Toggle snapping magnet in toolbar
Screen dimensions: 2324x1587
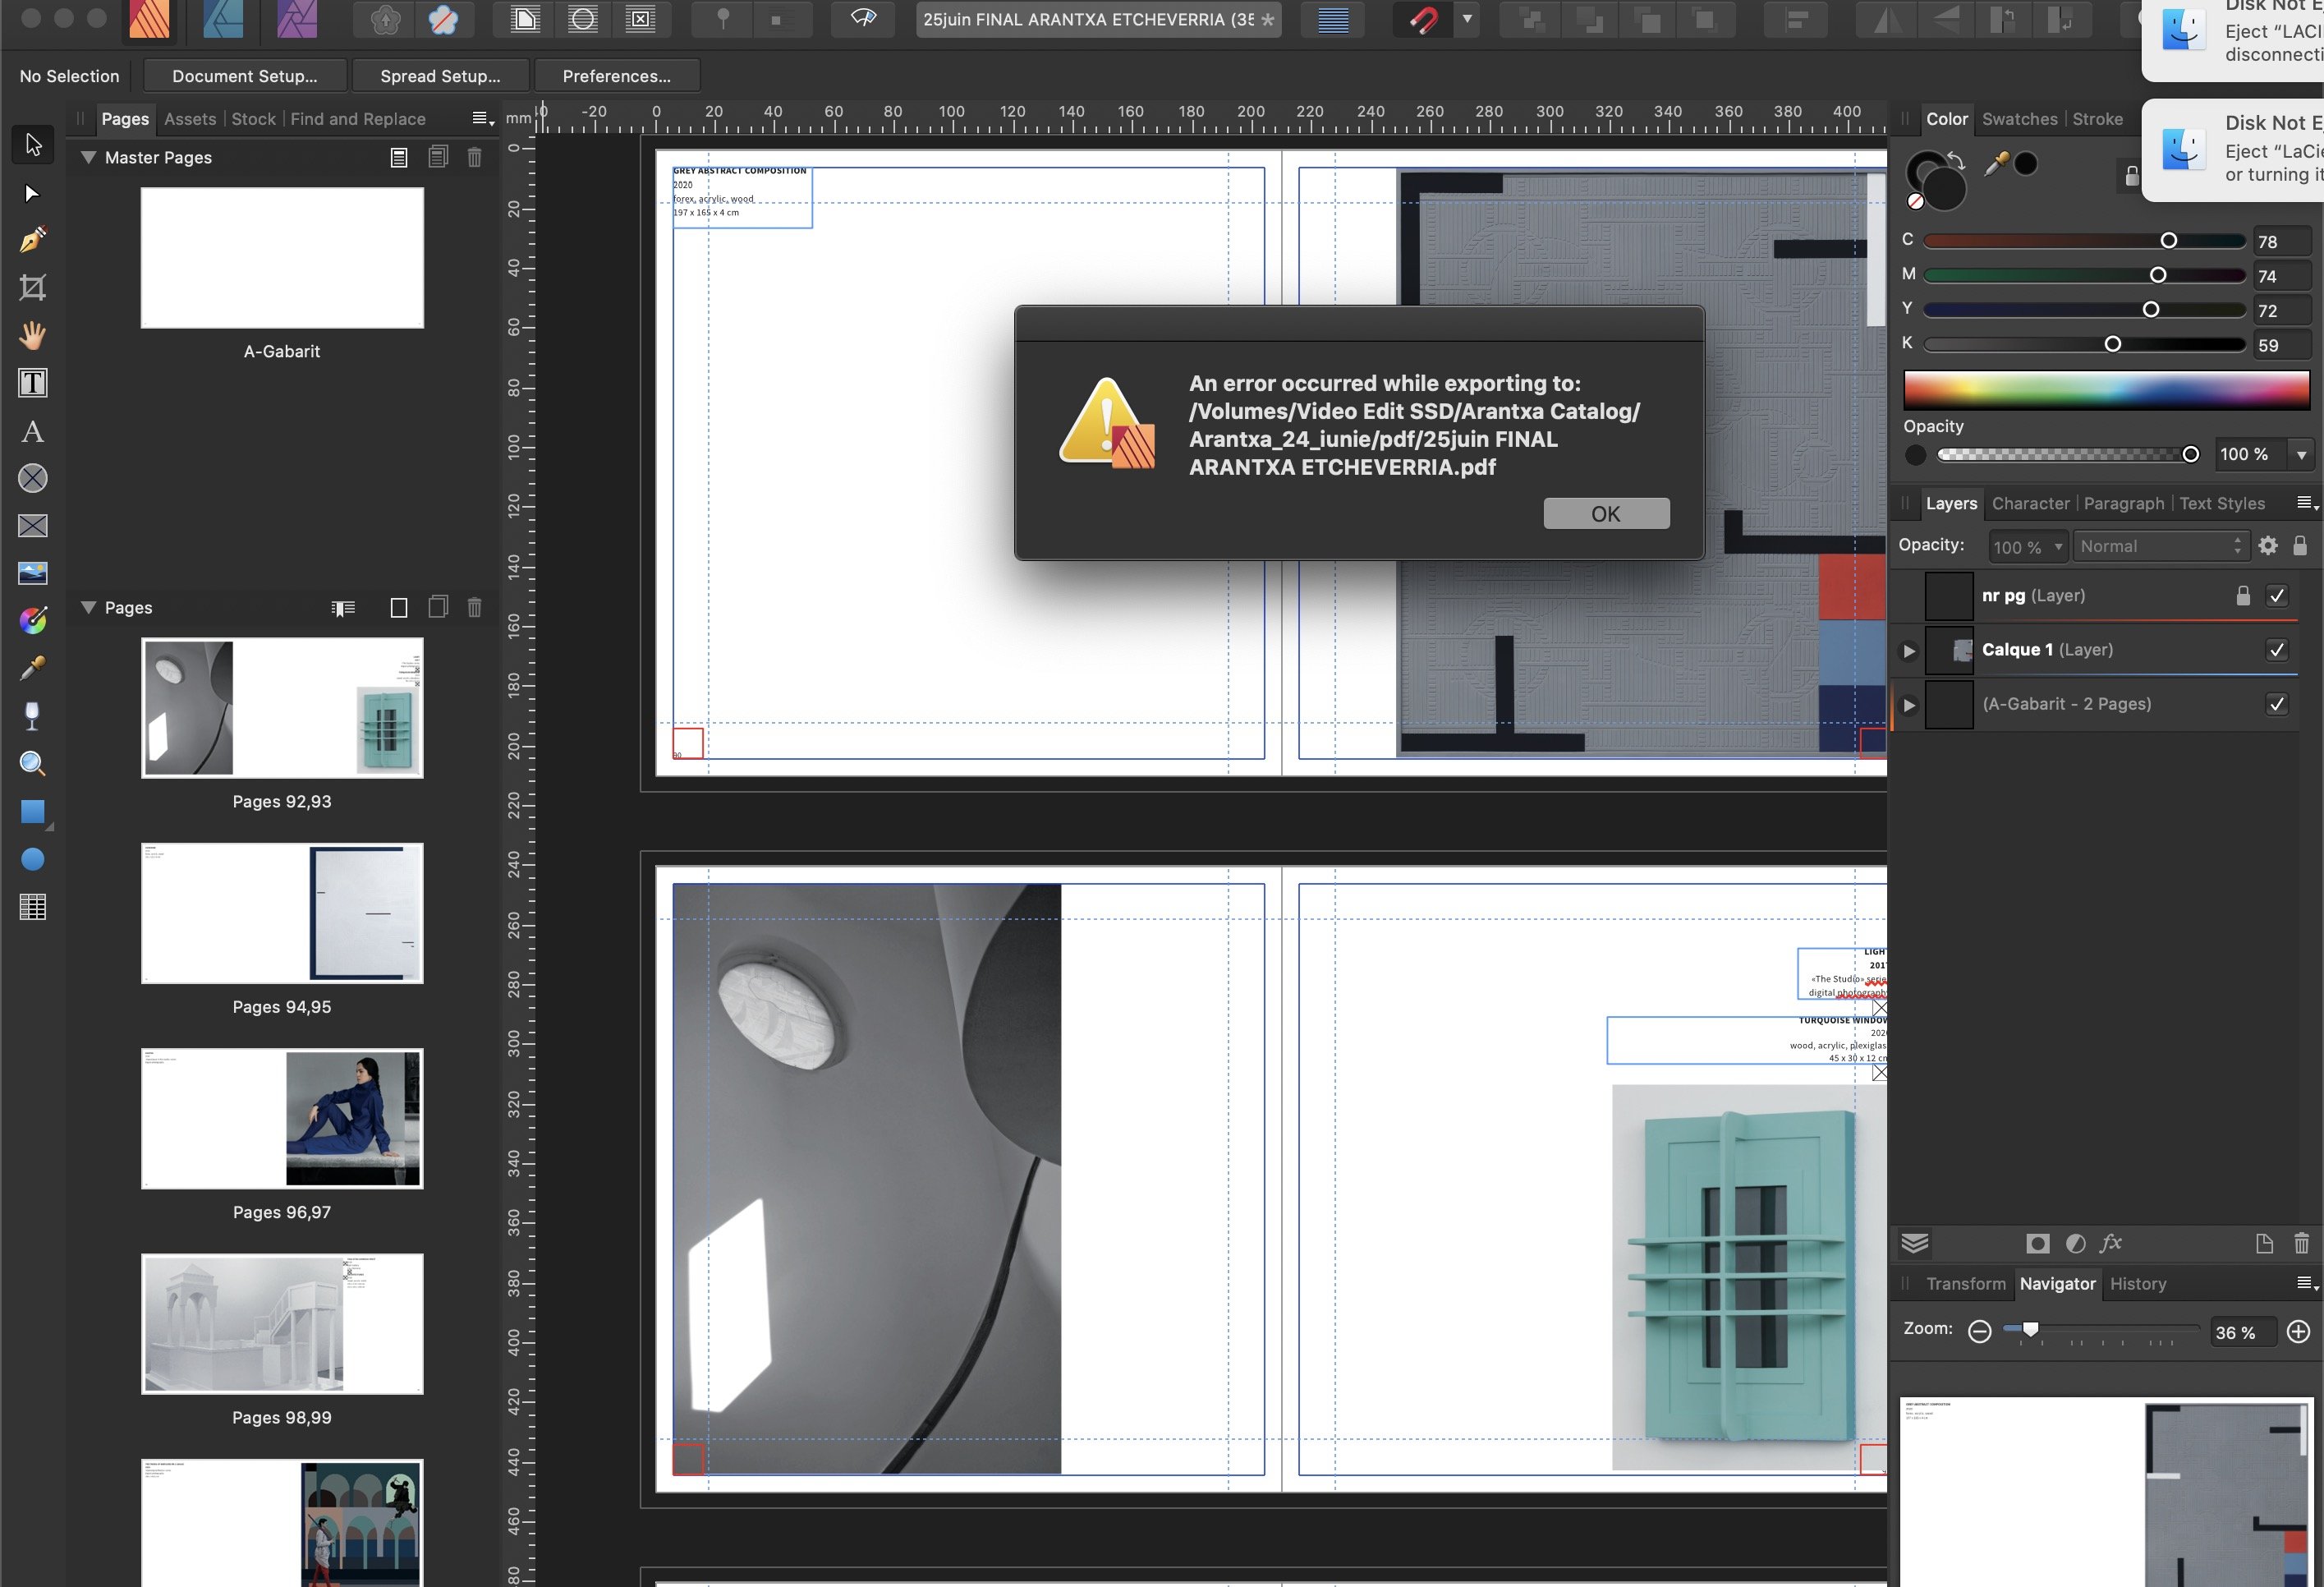pyautogui.click(x=1424, y=19)
